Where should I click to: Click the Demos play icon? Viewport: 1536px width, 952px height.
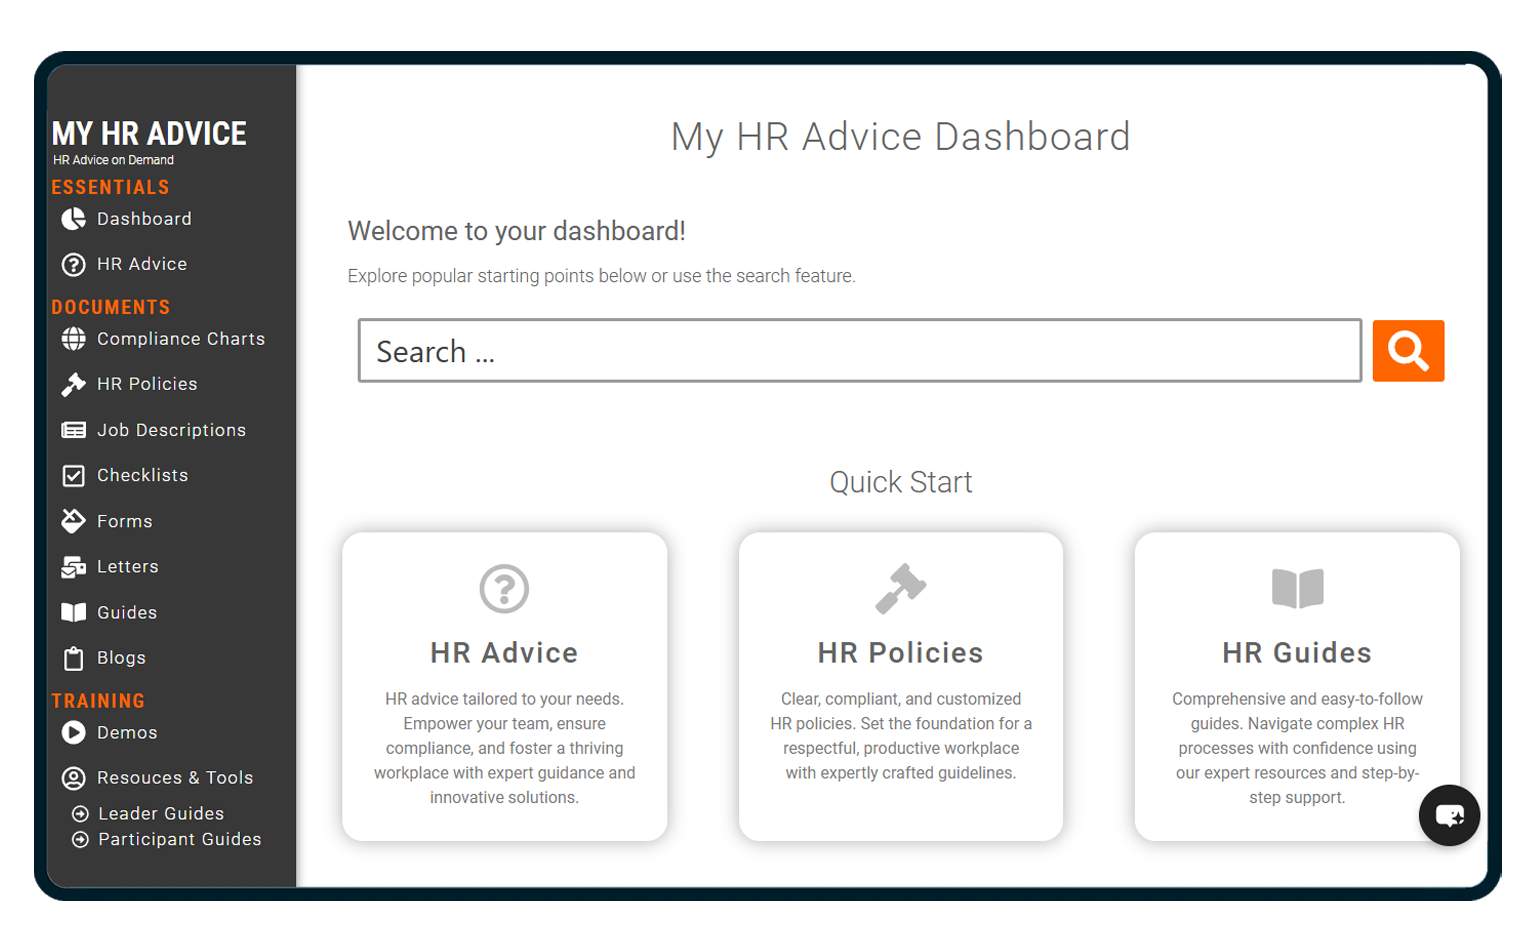[72, 733]
